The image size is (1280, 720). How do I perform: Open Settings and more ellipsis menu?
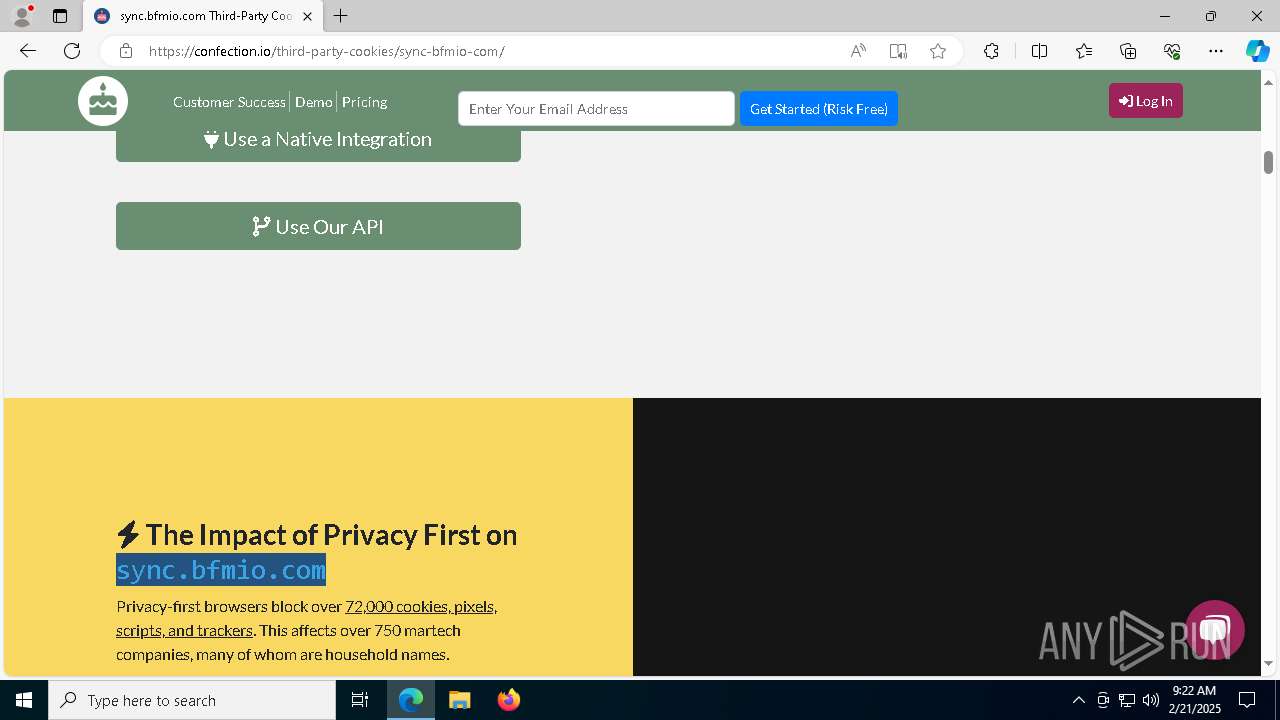pyautogui.click(x=1216, y=51)
